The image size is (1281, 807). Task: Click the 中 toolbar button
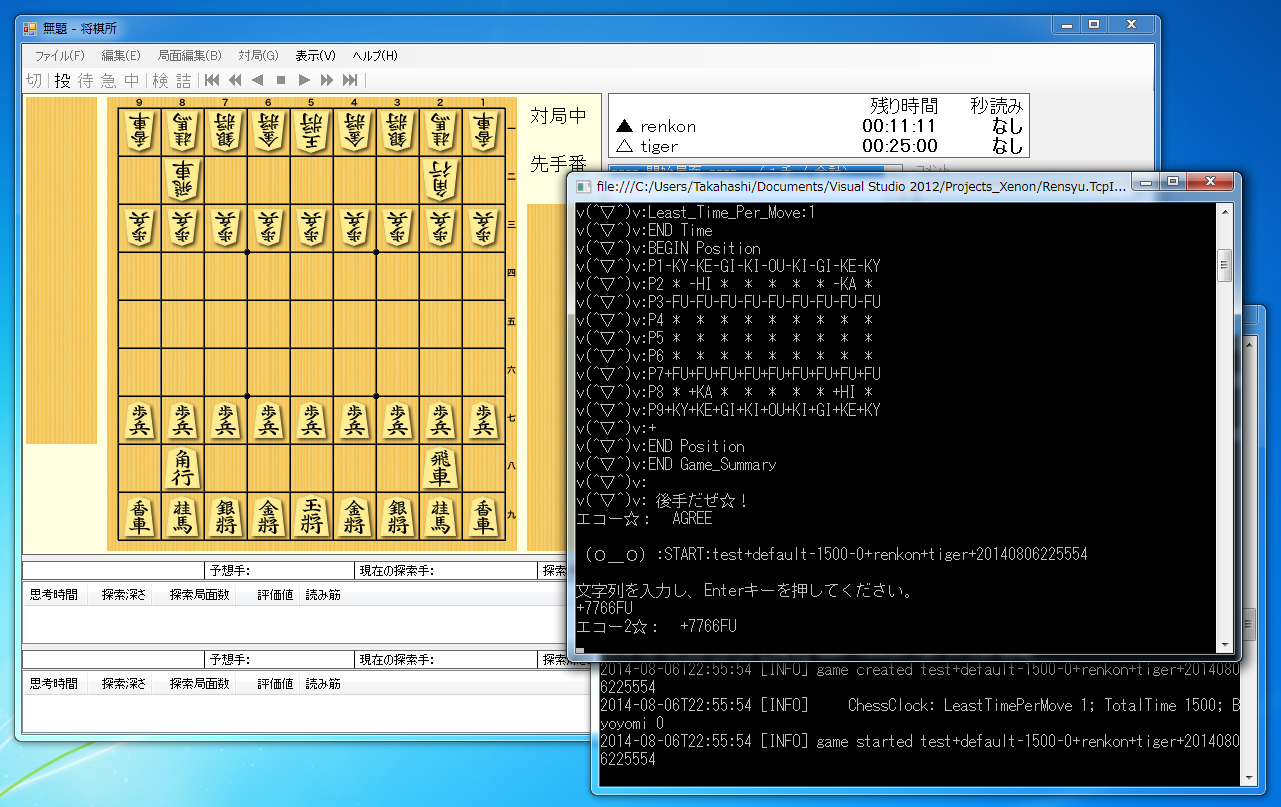click(132, 80)
